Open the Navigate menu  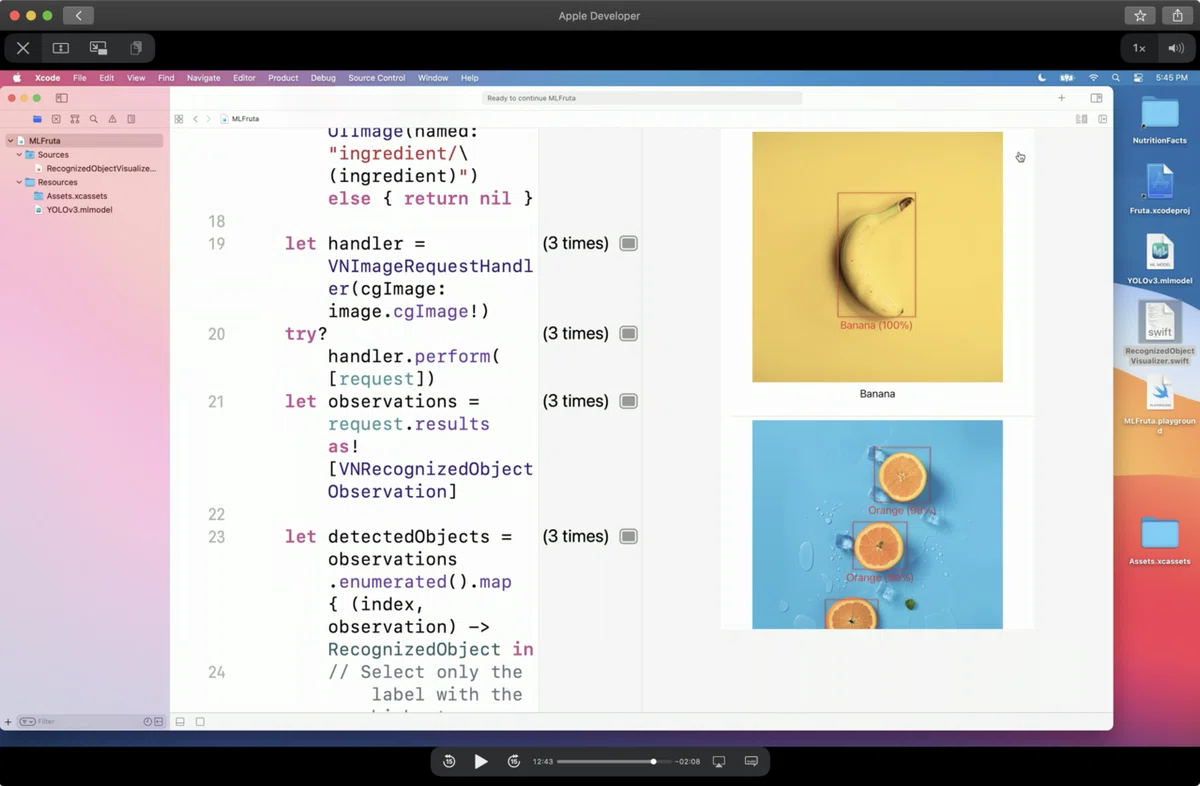(204, 78)
